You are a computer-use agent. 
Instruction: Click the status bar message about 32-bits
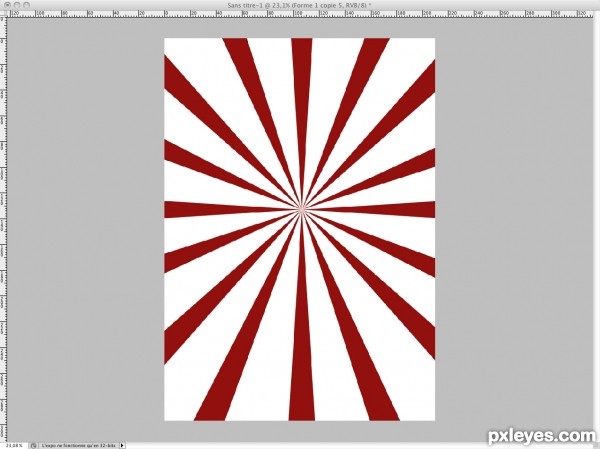tap(78, 446)
